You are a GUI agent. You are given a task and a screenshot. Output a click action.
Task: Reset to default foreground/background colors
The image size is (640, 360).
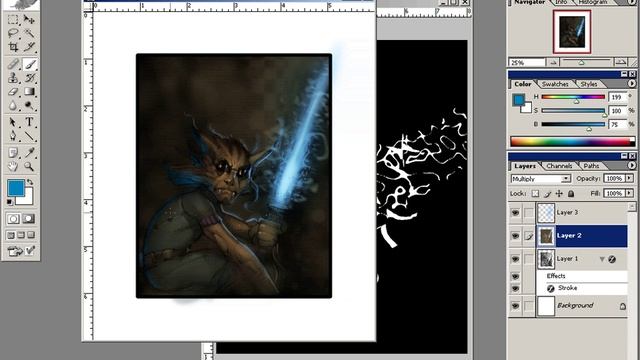click(x=10, y=202)
